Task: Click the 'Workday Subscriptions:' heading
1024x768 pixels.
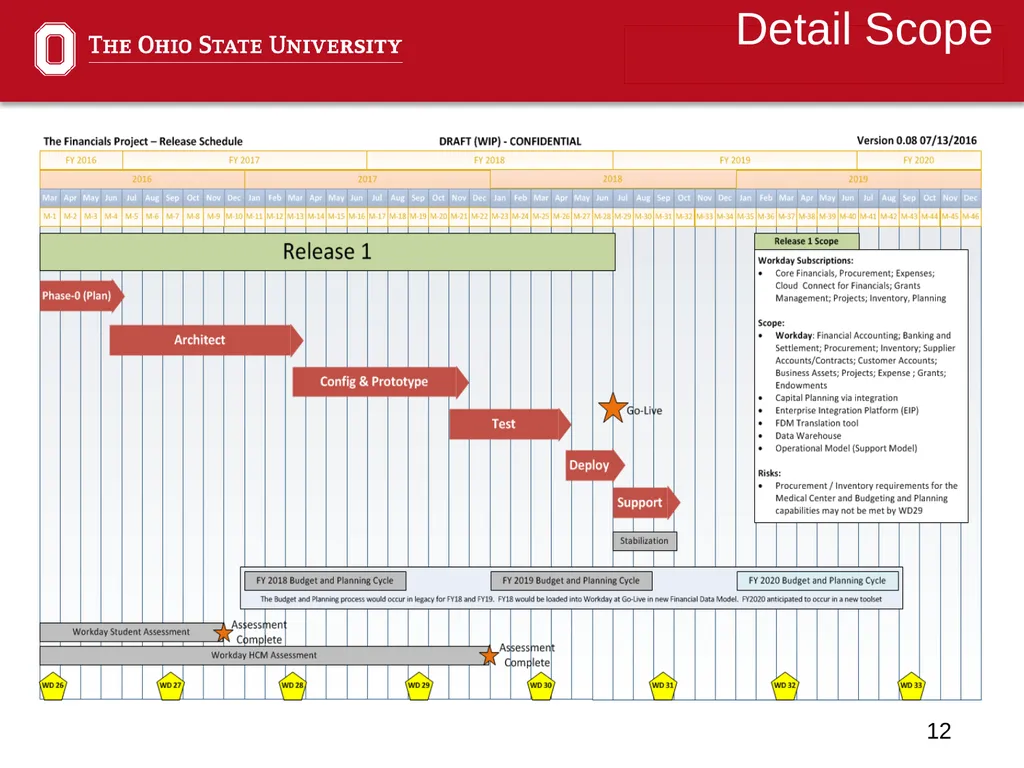Action: point(805,261)
